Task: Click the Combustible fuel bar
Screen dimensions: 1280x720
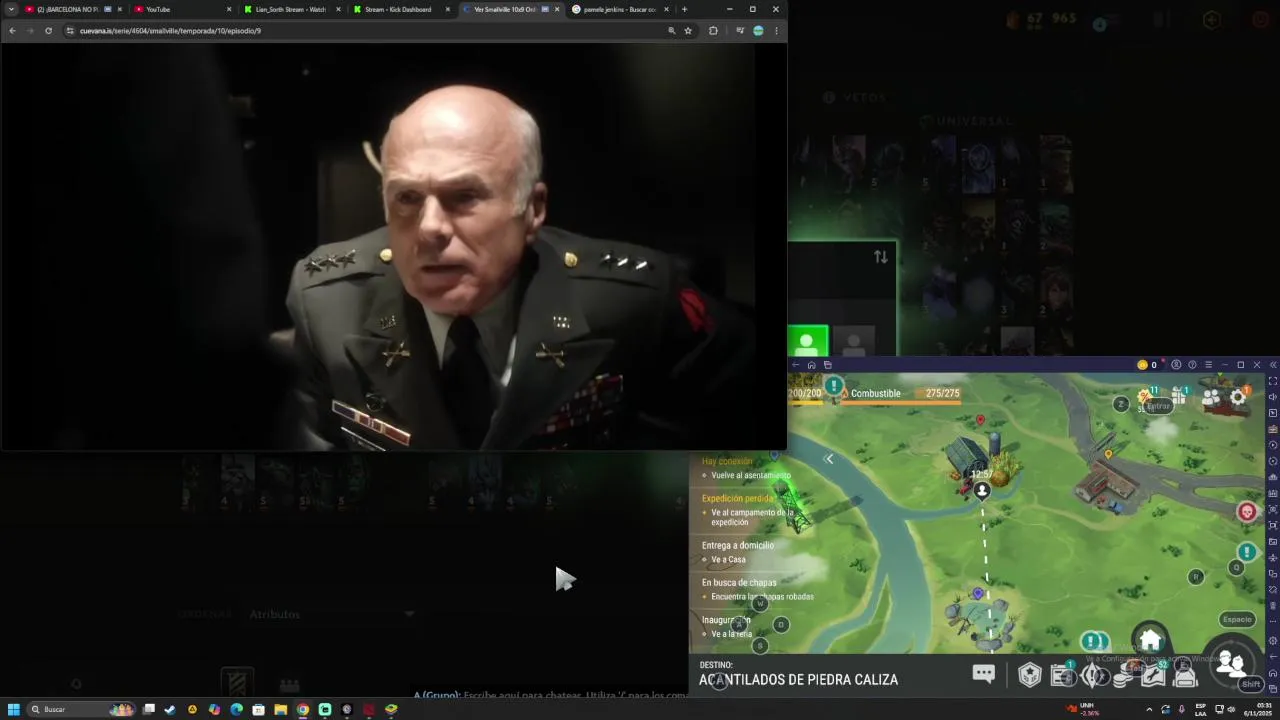Action: tap(900, 394)
